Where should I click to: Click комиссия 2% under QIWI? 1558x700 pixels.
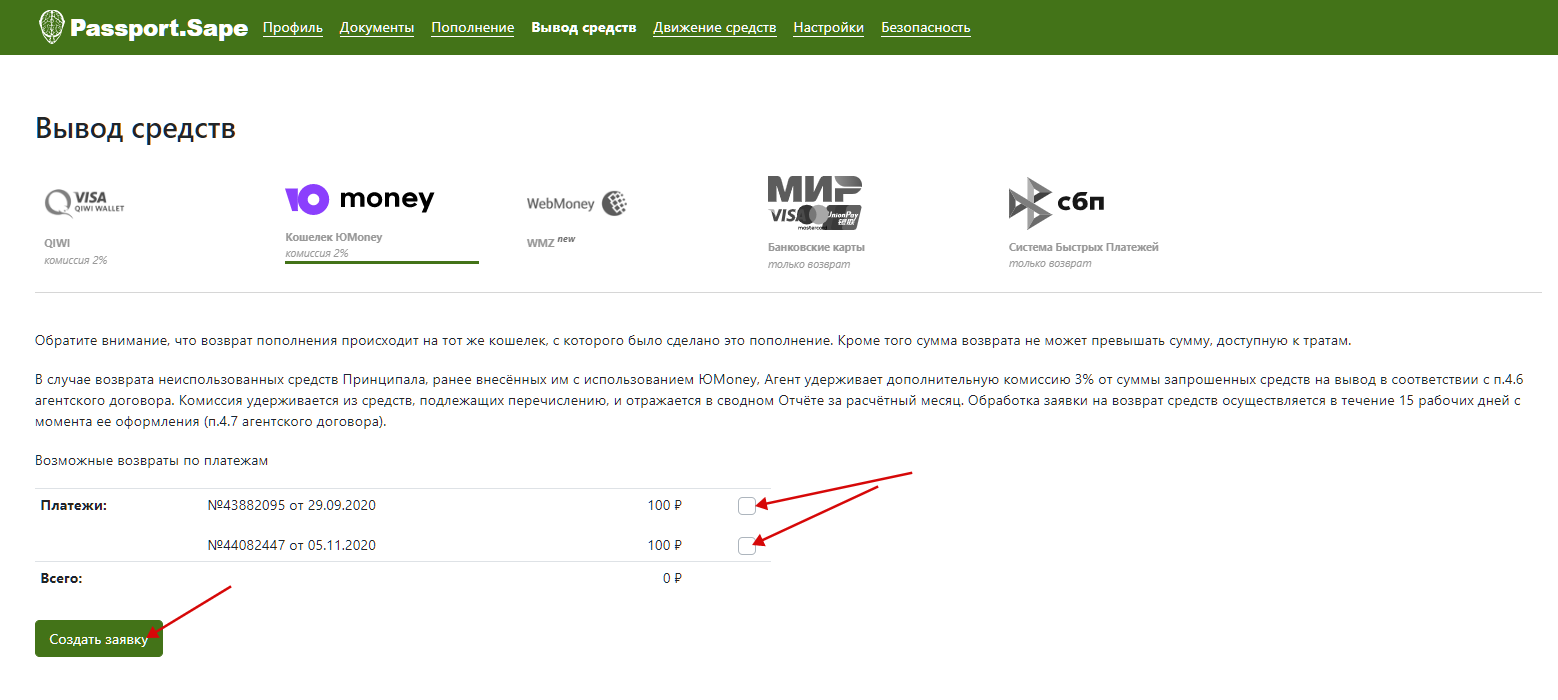pos(76,260)
